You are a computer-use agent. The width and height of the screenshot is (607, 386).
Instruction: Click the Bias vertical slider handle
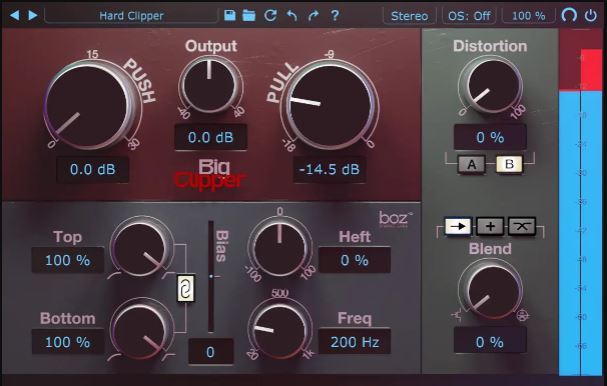211,276
